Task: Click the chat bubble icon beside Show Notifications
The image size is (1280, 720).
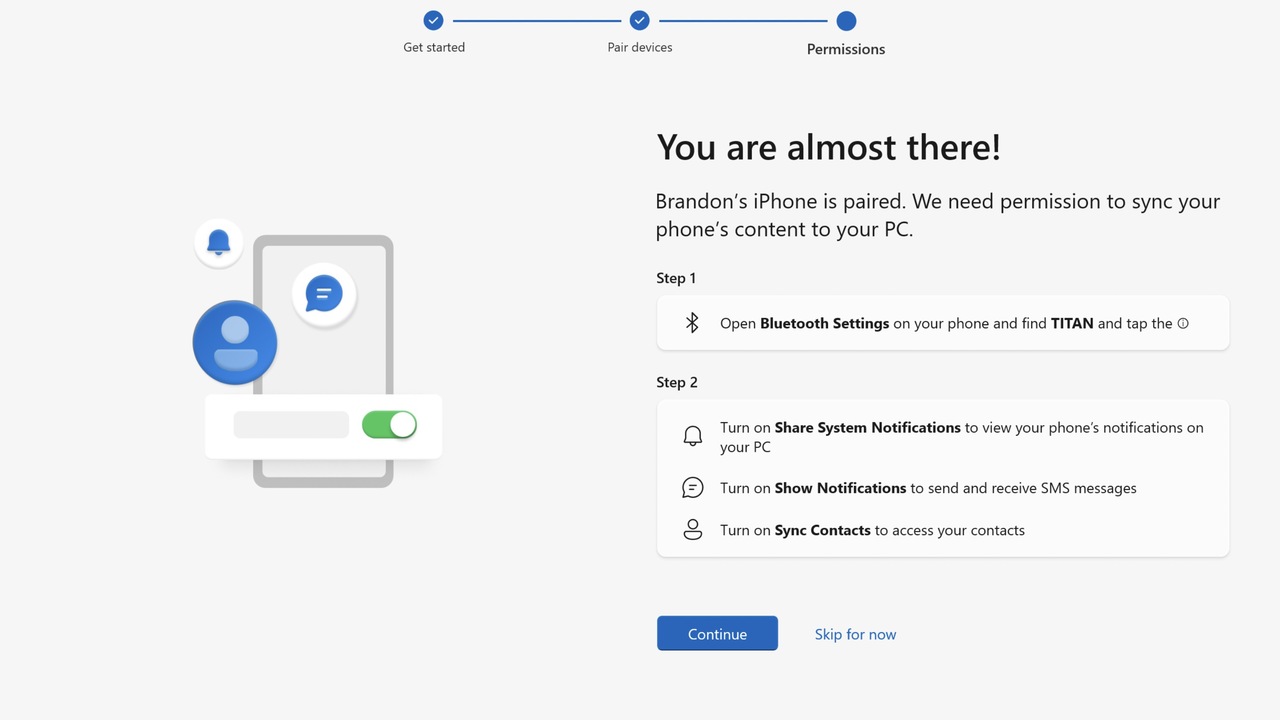Action: pyautogui.click(x=692, y=488)
